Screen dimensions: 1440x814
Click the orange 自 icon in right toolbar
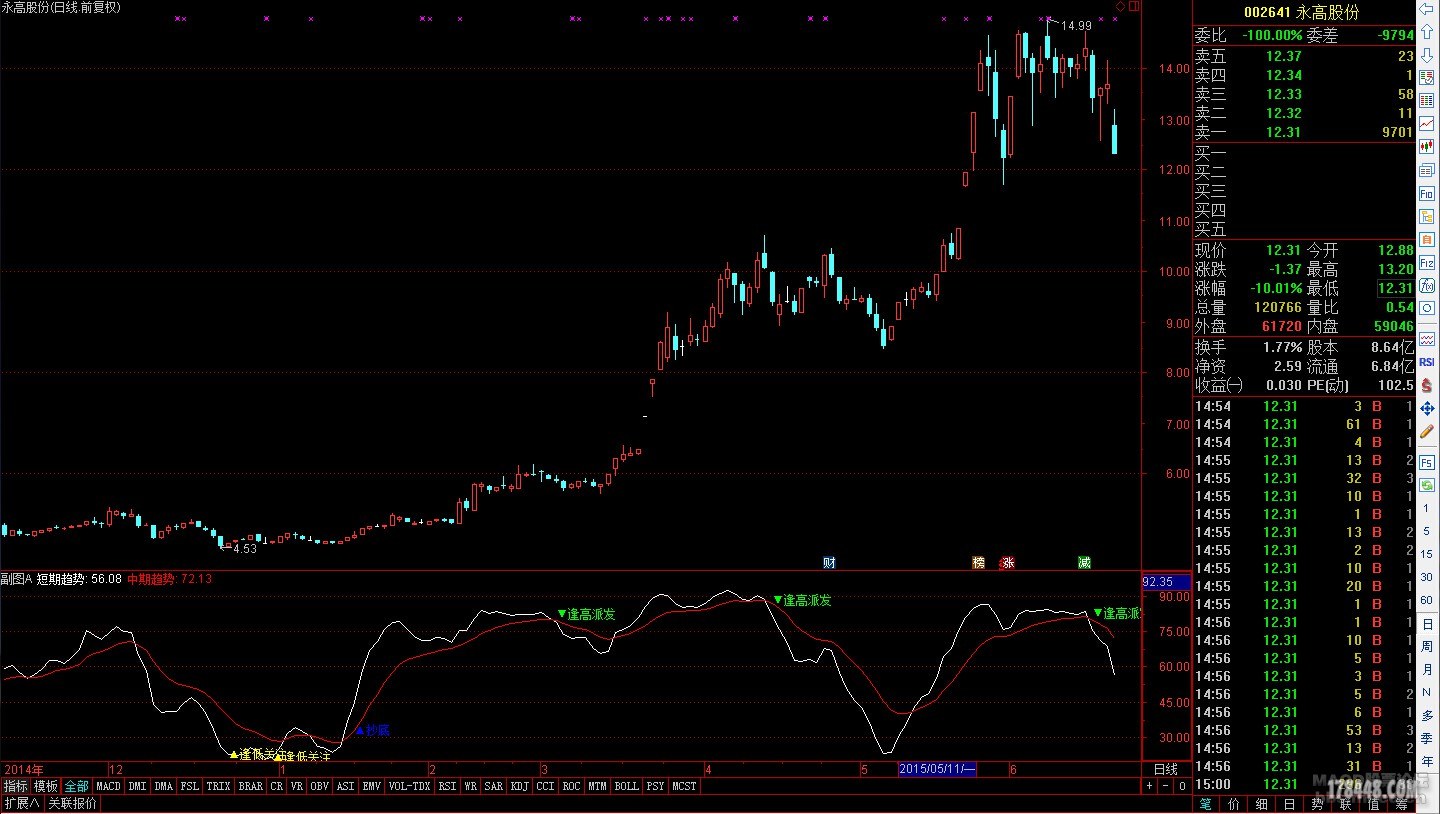[x=1427, y=239]
